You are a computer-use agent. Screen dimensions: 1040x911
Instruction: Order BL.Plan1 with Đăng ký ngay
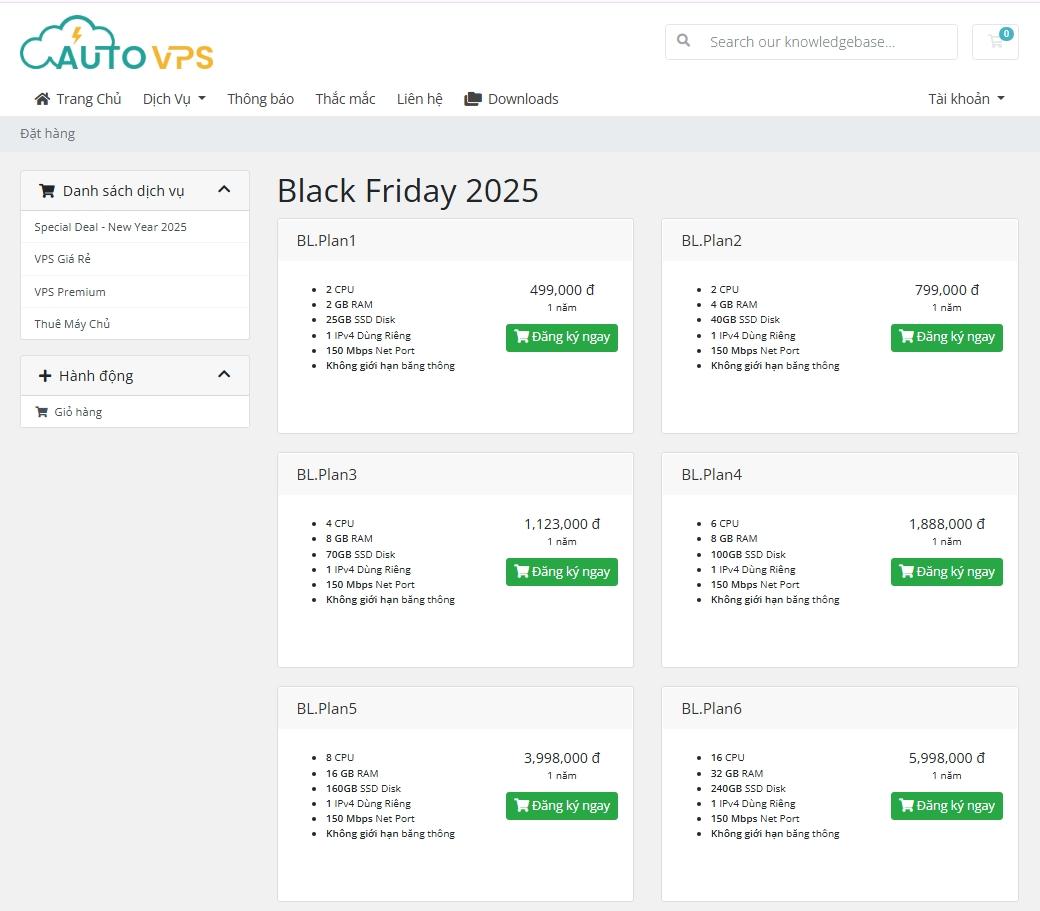(x=561, y=337)
